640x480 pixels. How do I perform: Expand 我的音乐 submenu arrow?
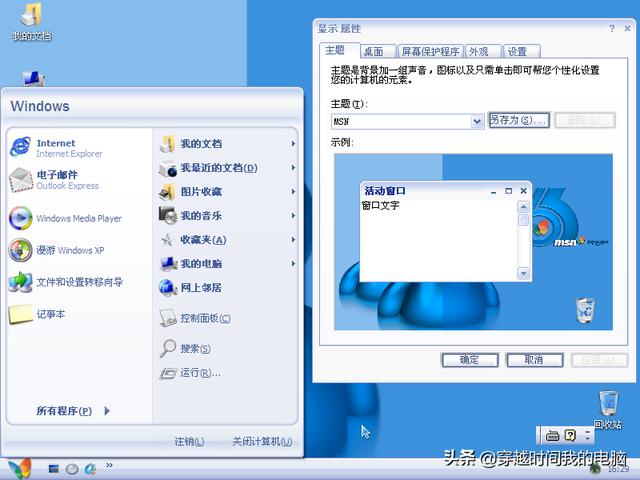coord(293,216)
